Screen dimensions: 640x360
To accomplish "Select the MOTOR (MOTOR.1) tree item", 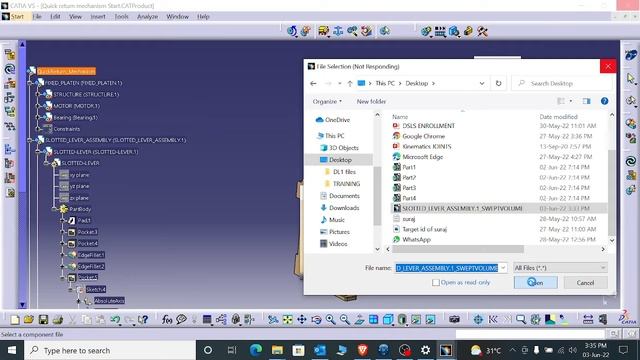I will (x=76, y=106).
